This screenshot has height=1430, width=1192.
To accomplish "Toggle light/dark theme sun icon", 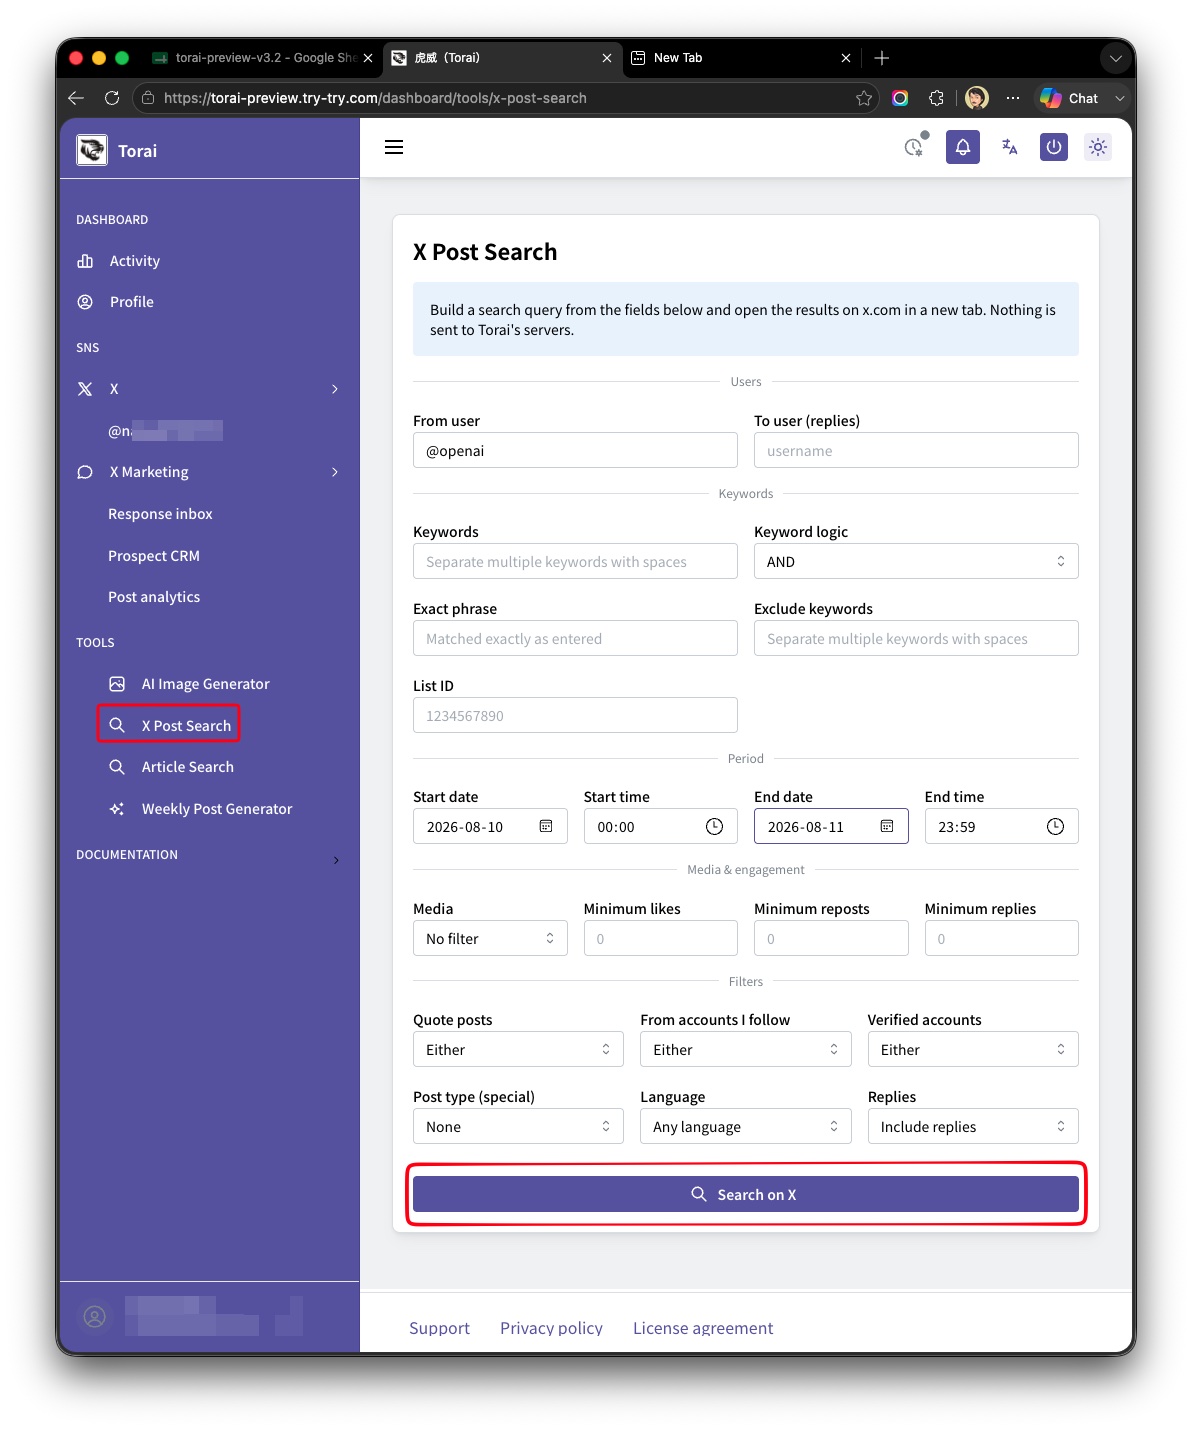I will click(x=1098, y=147).
